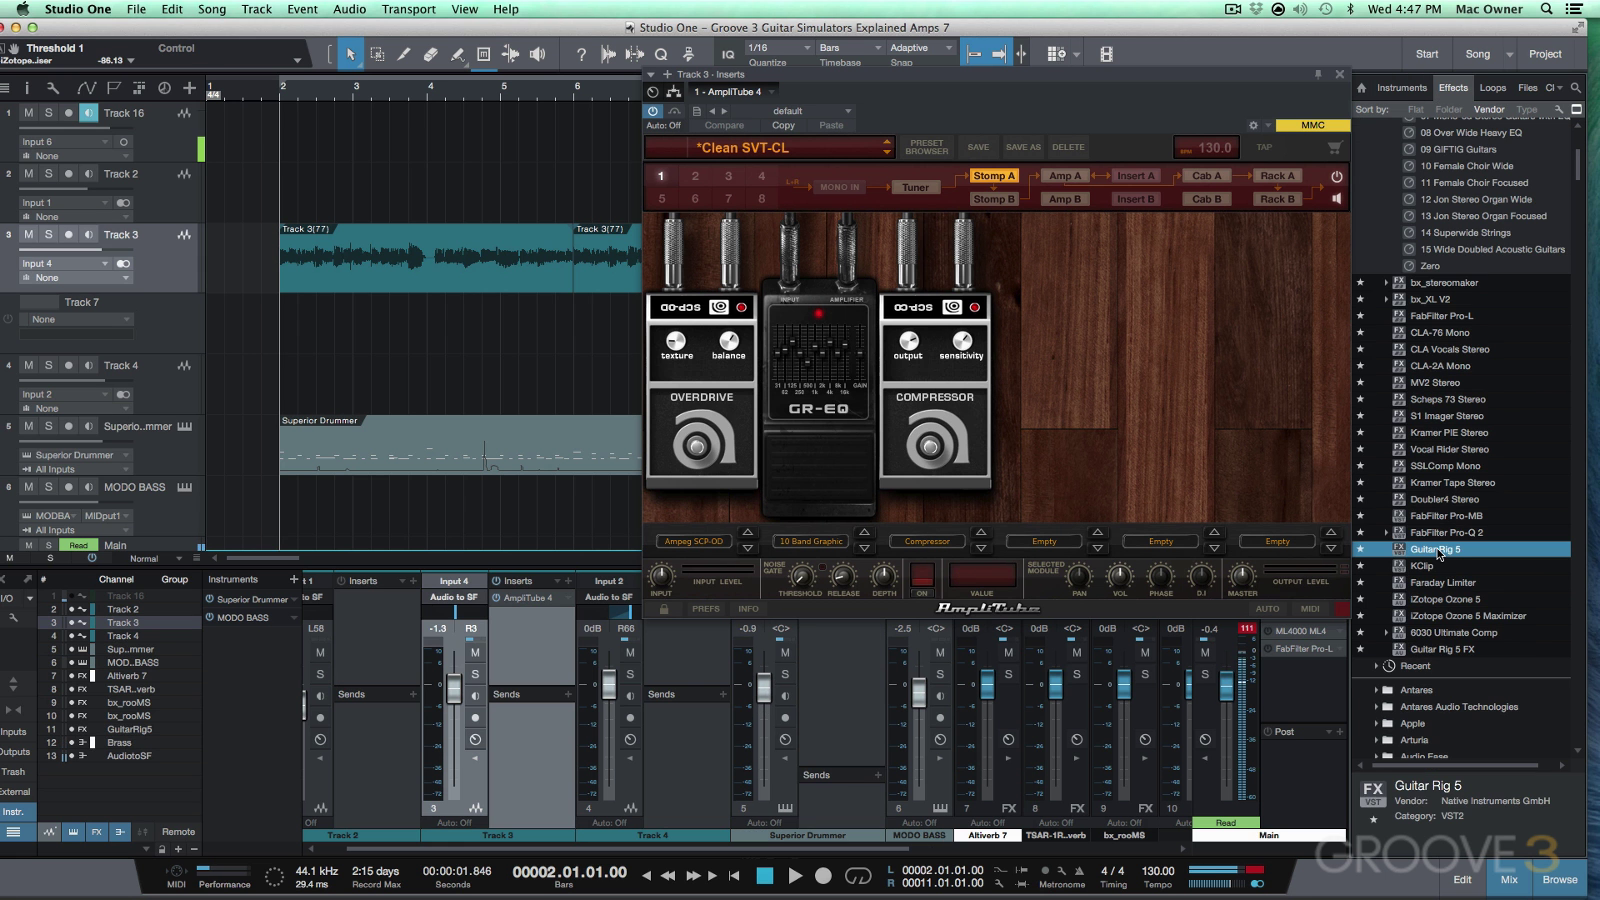Open the video player film icon

[x=1106, y=54]
